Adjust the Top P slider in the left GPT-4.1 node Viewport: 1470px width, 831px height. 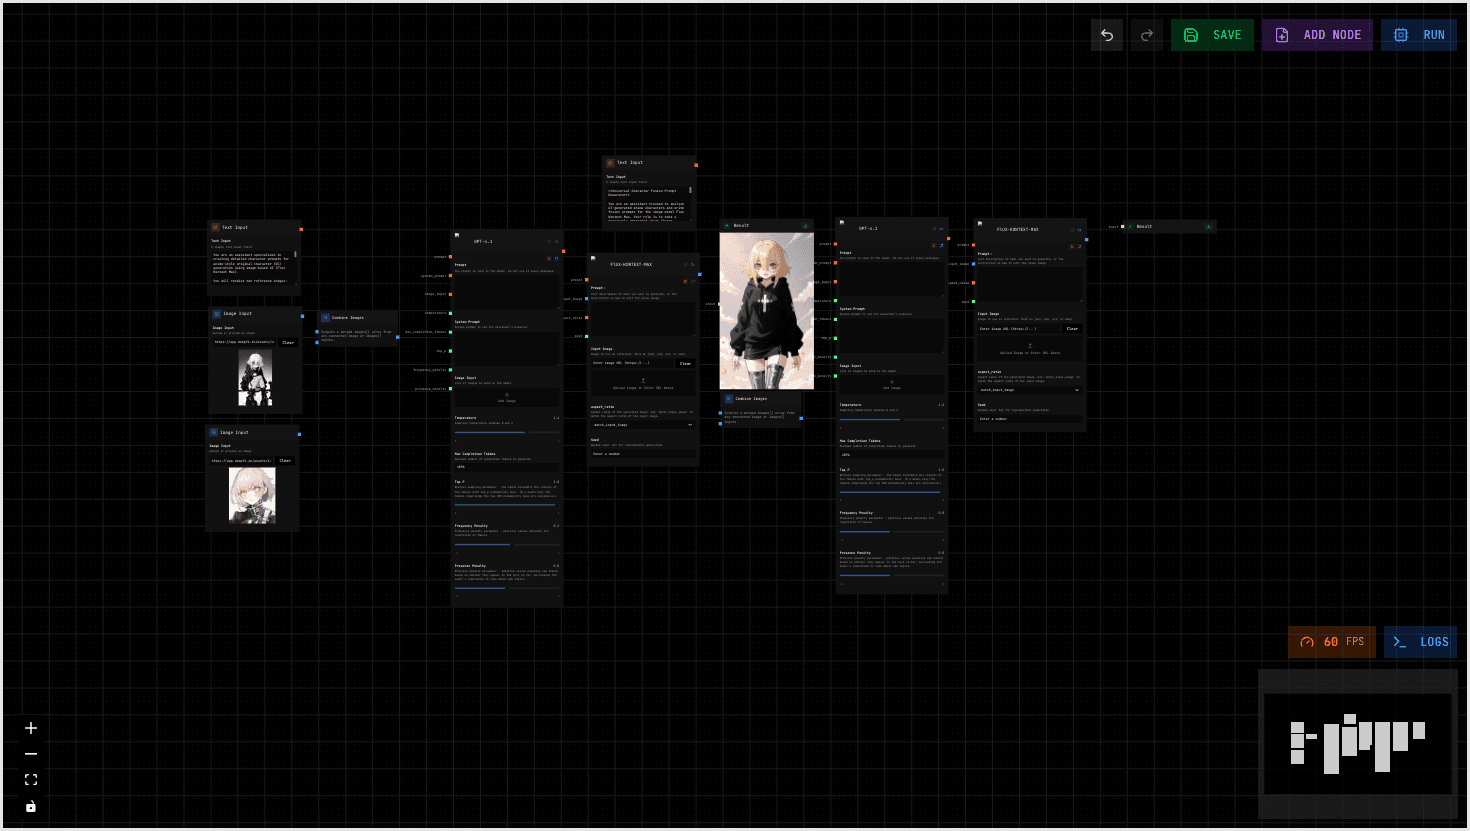pyautogui.click(x=507, y=505)
